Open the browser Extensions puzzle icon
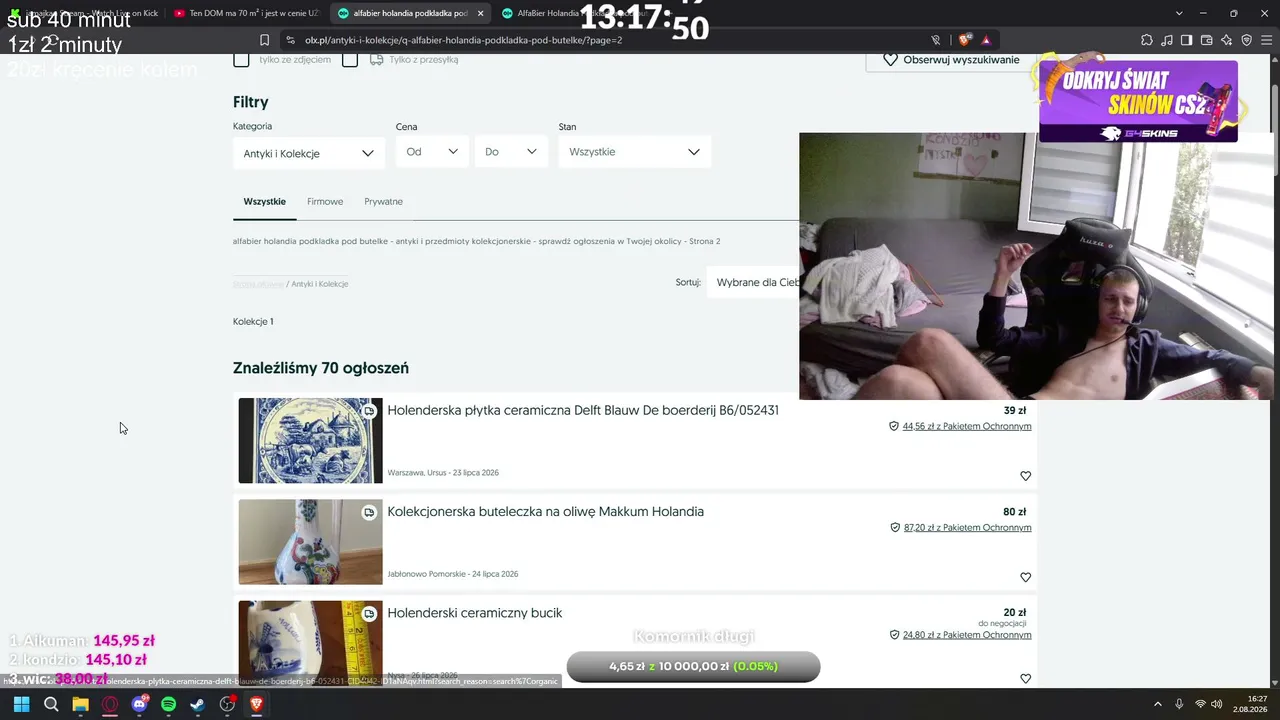The image size is (1280, 720). 1146,40
